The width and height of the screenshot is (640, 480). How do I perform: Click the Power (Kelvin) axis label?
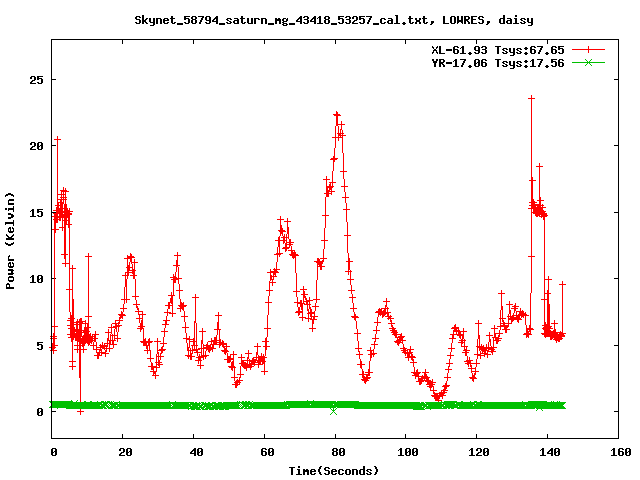10,241
